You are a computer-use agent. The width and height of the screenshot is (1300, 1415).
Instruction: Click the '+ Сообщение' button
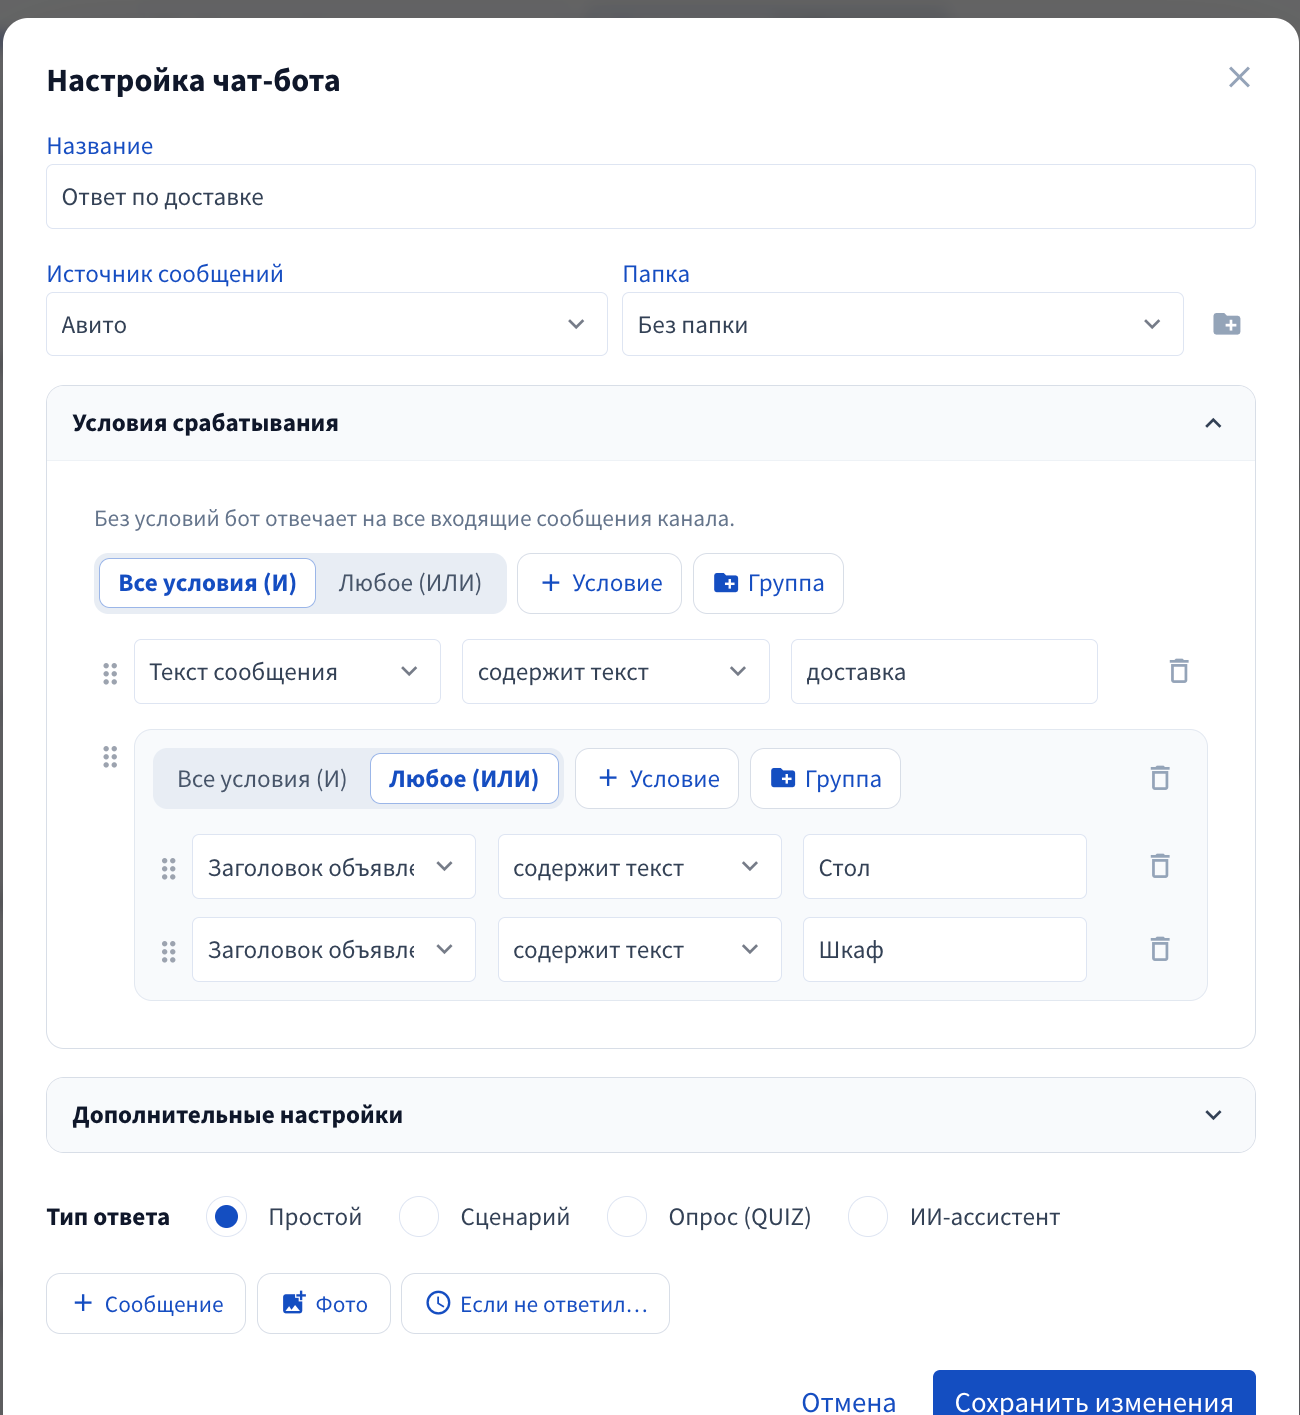pyautogui.click(x=146, y=1304)
